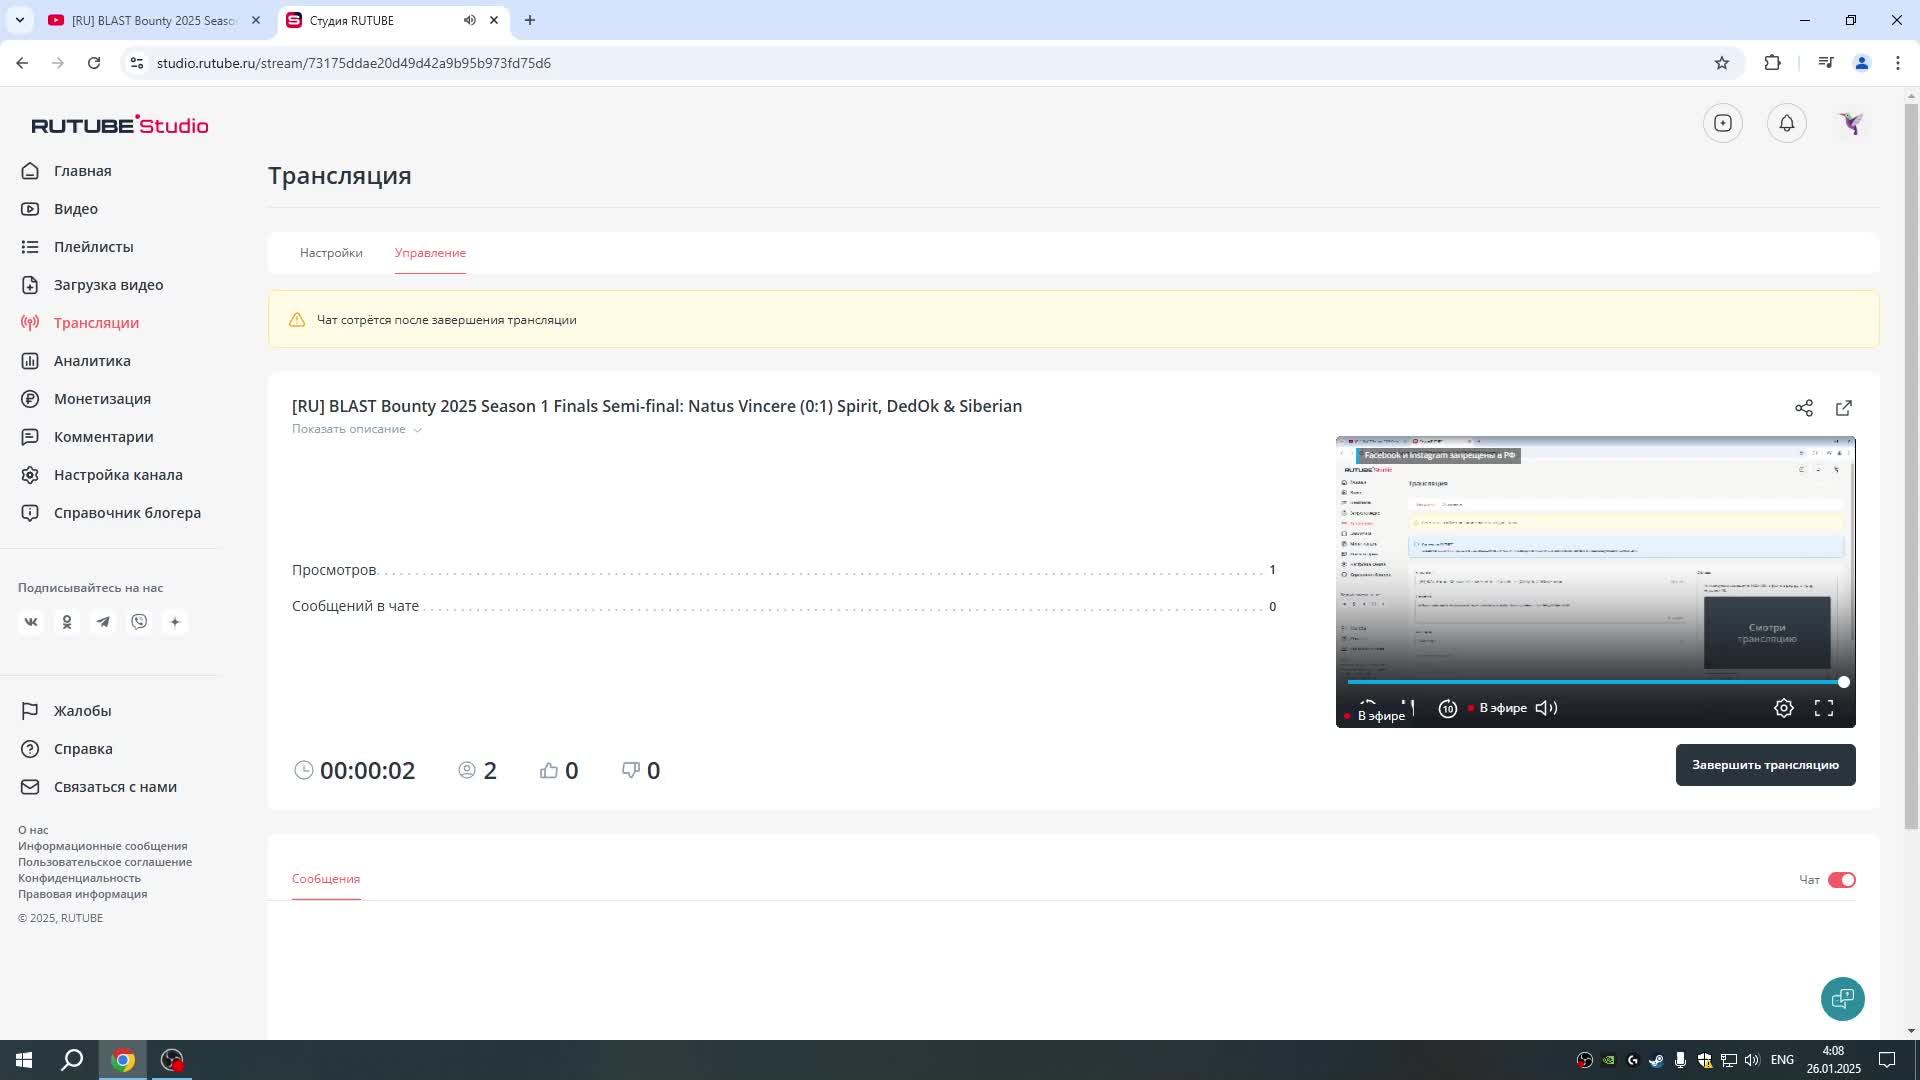
Task: Open the Viber social link
Action: pos(139,622)
